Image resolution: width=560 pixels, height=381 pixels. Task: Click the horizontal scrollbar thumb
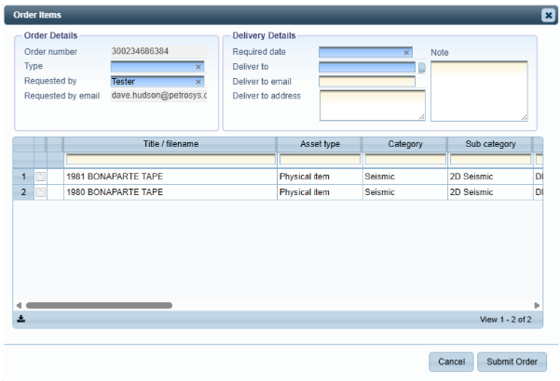(99, 305)
